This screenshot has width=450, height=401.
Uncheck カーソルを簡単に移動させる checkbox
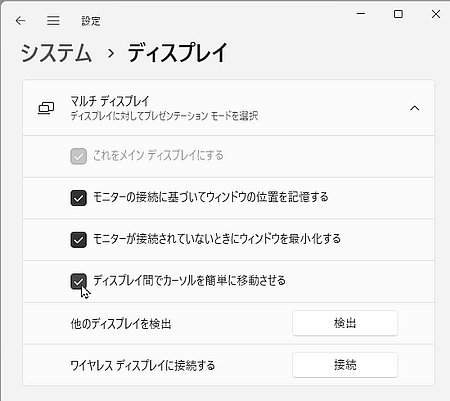pos(79,282)
